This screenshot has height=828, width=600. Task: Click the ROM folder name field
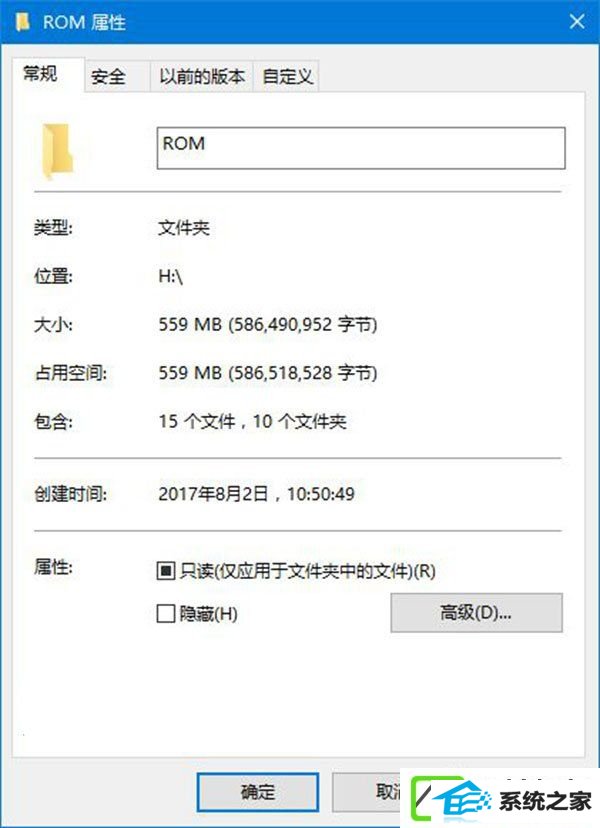point(361,148)
